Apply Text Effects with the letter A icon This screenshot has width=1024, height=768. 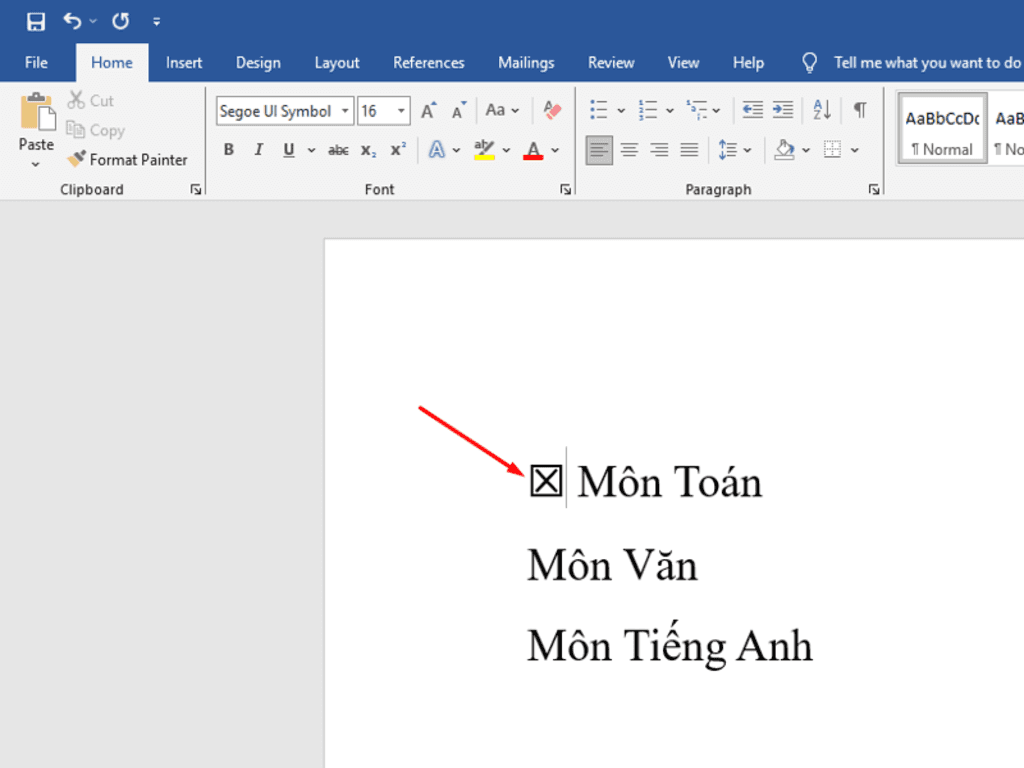coord(437,149)
